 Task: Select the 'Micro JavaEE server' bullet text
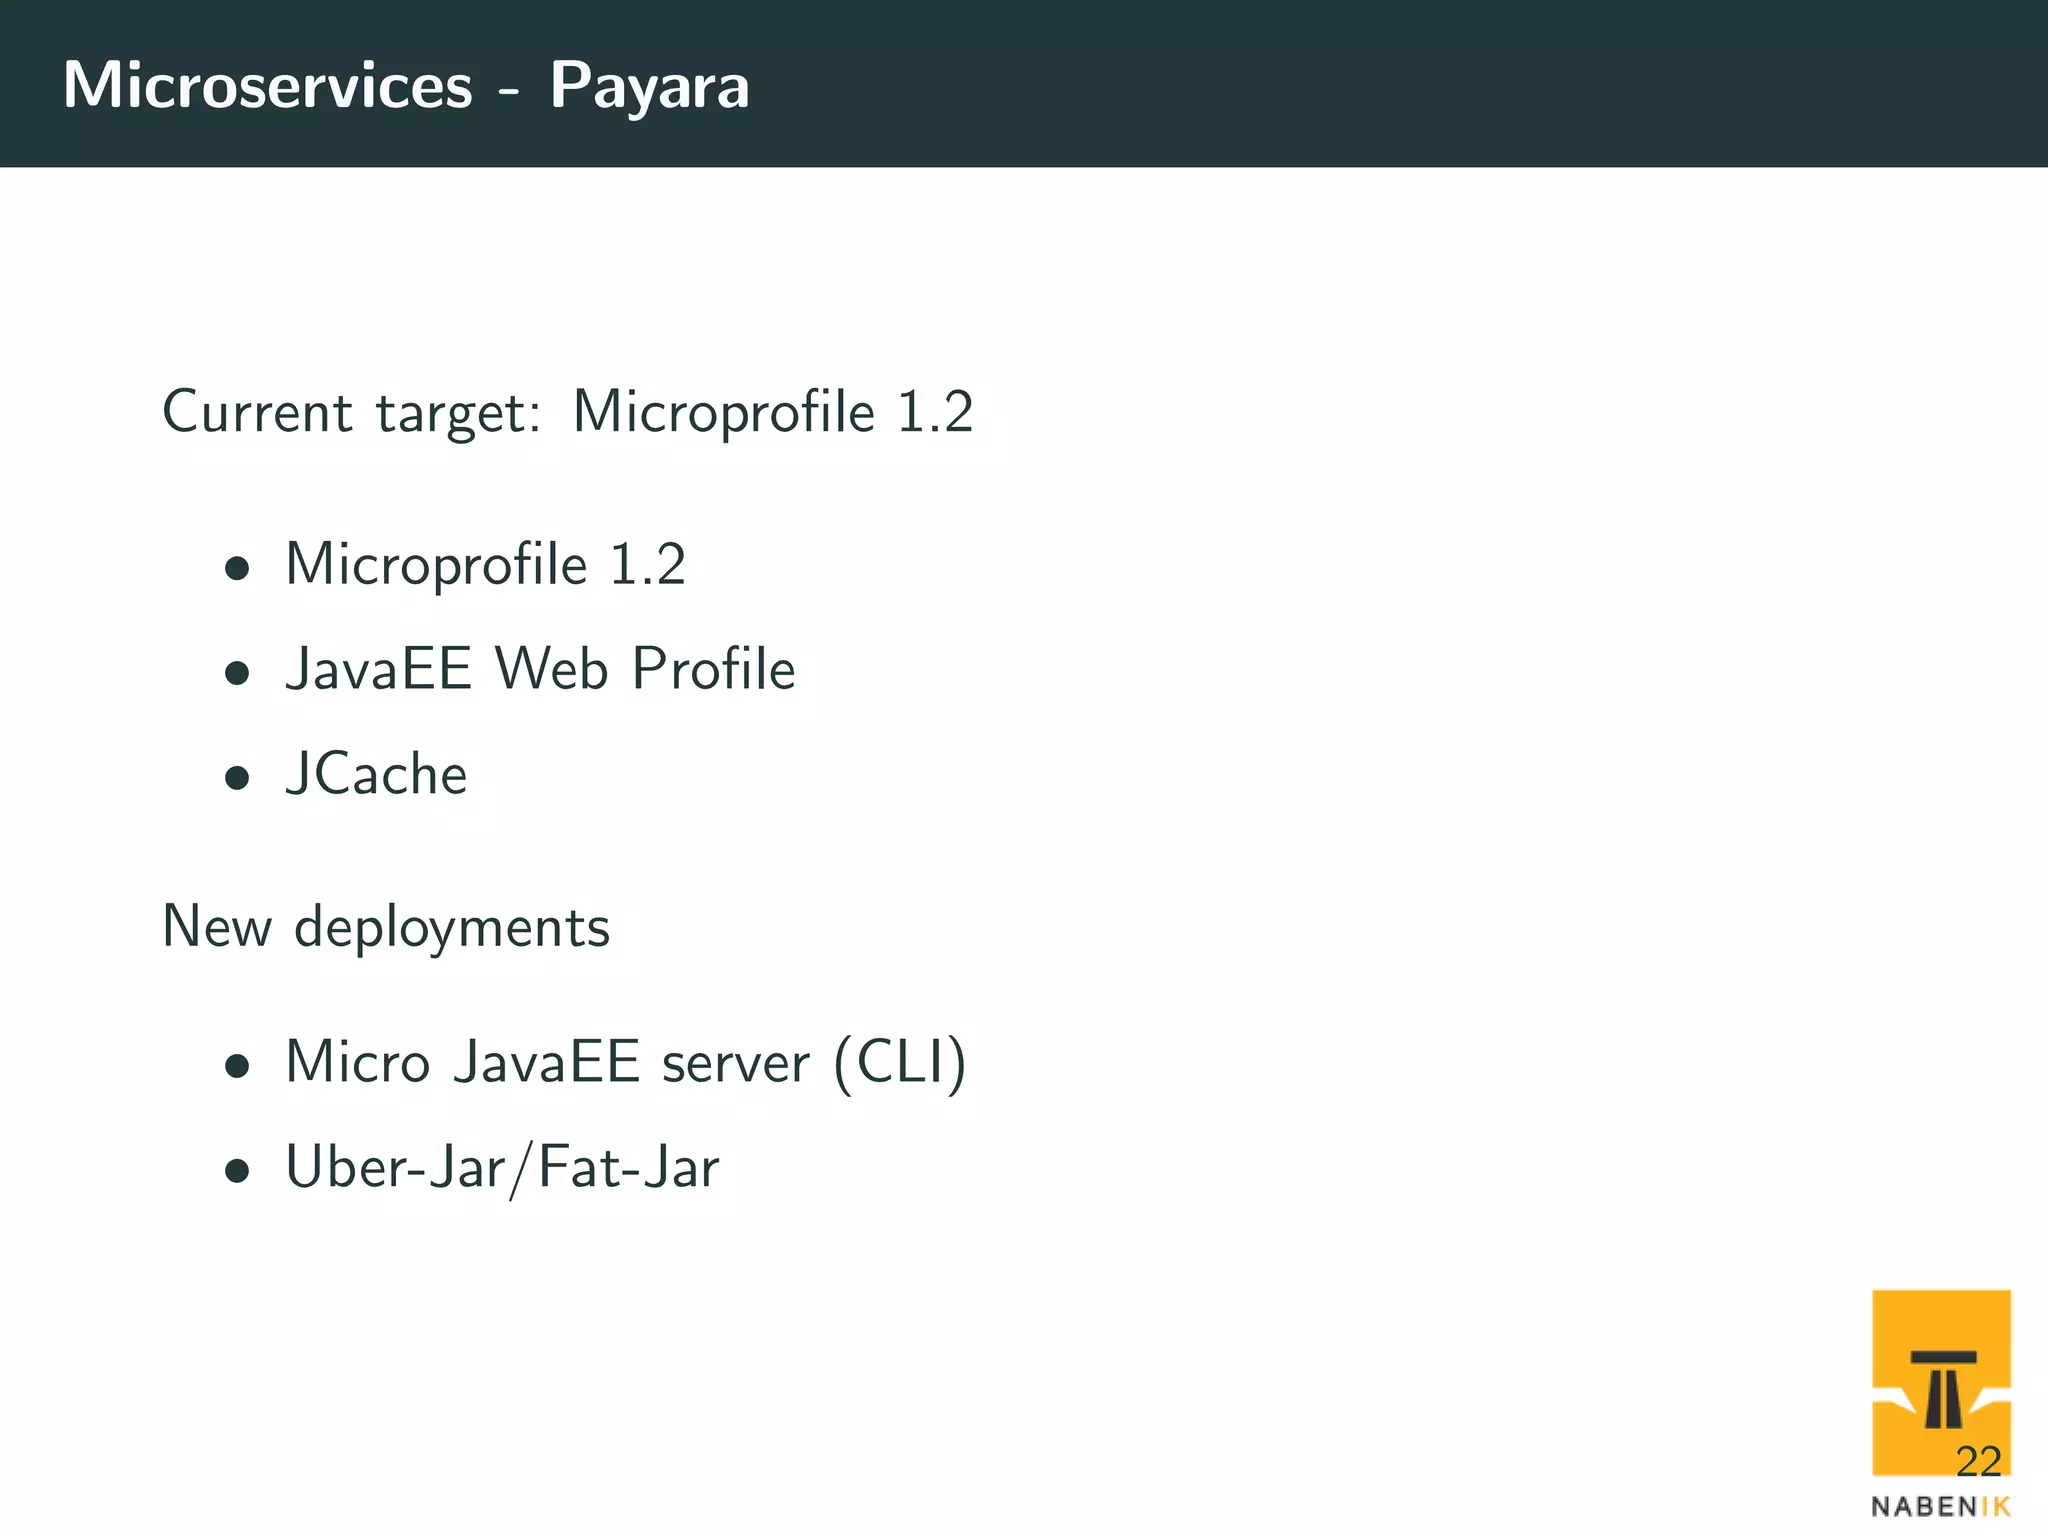click(547, 1062)
